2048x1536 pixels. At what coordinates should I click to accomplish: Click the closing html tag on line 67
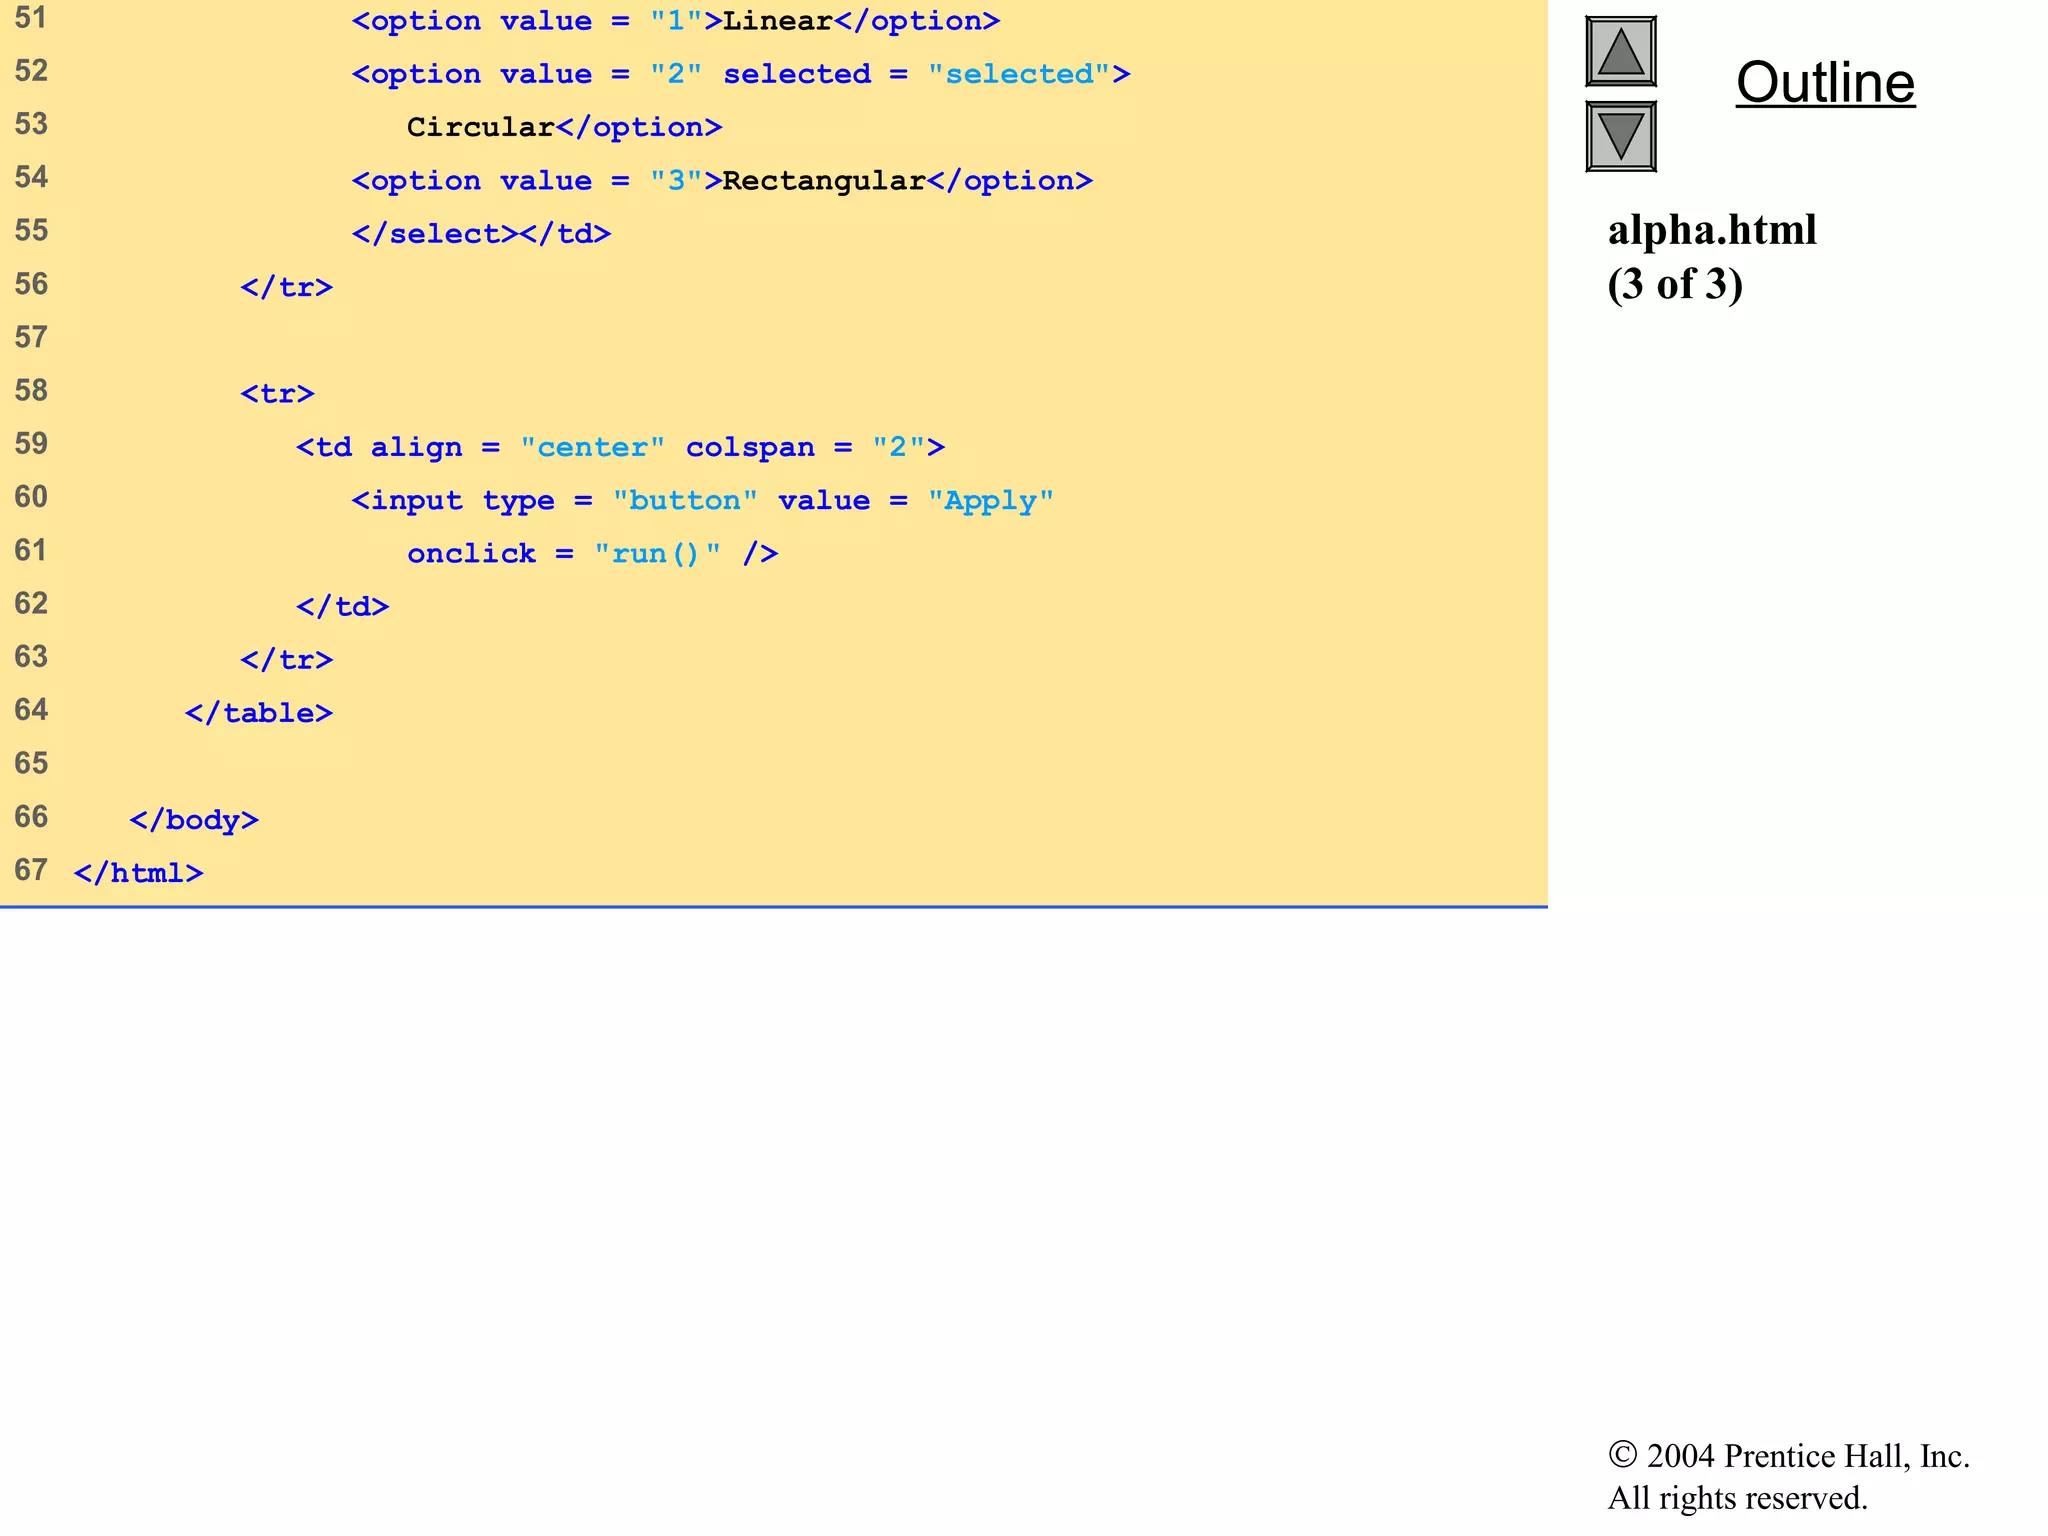click(x=138, y=873)
